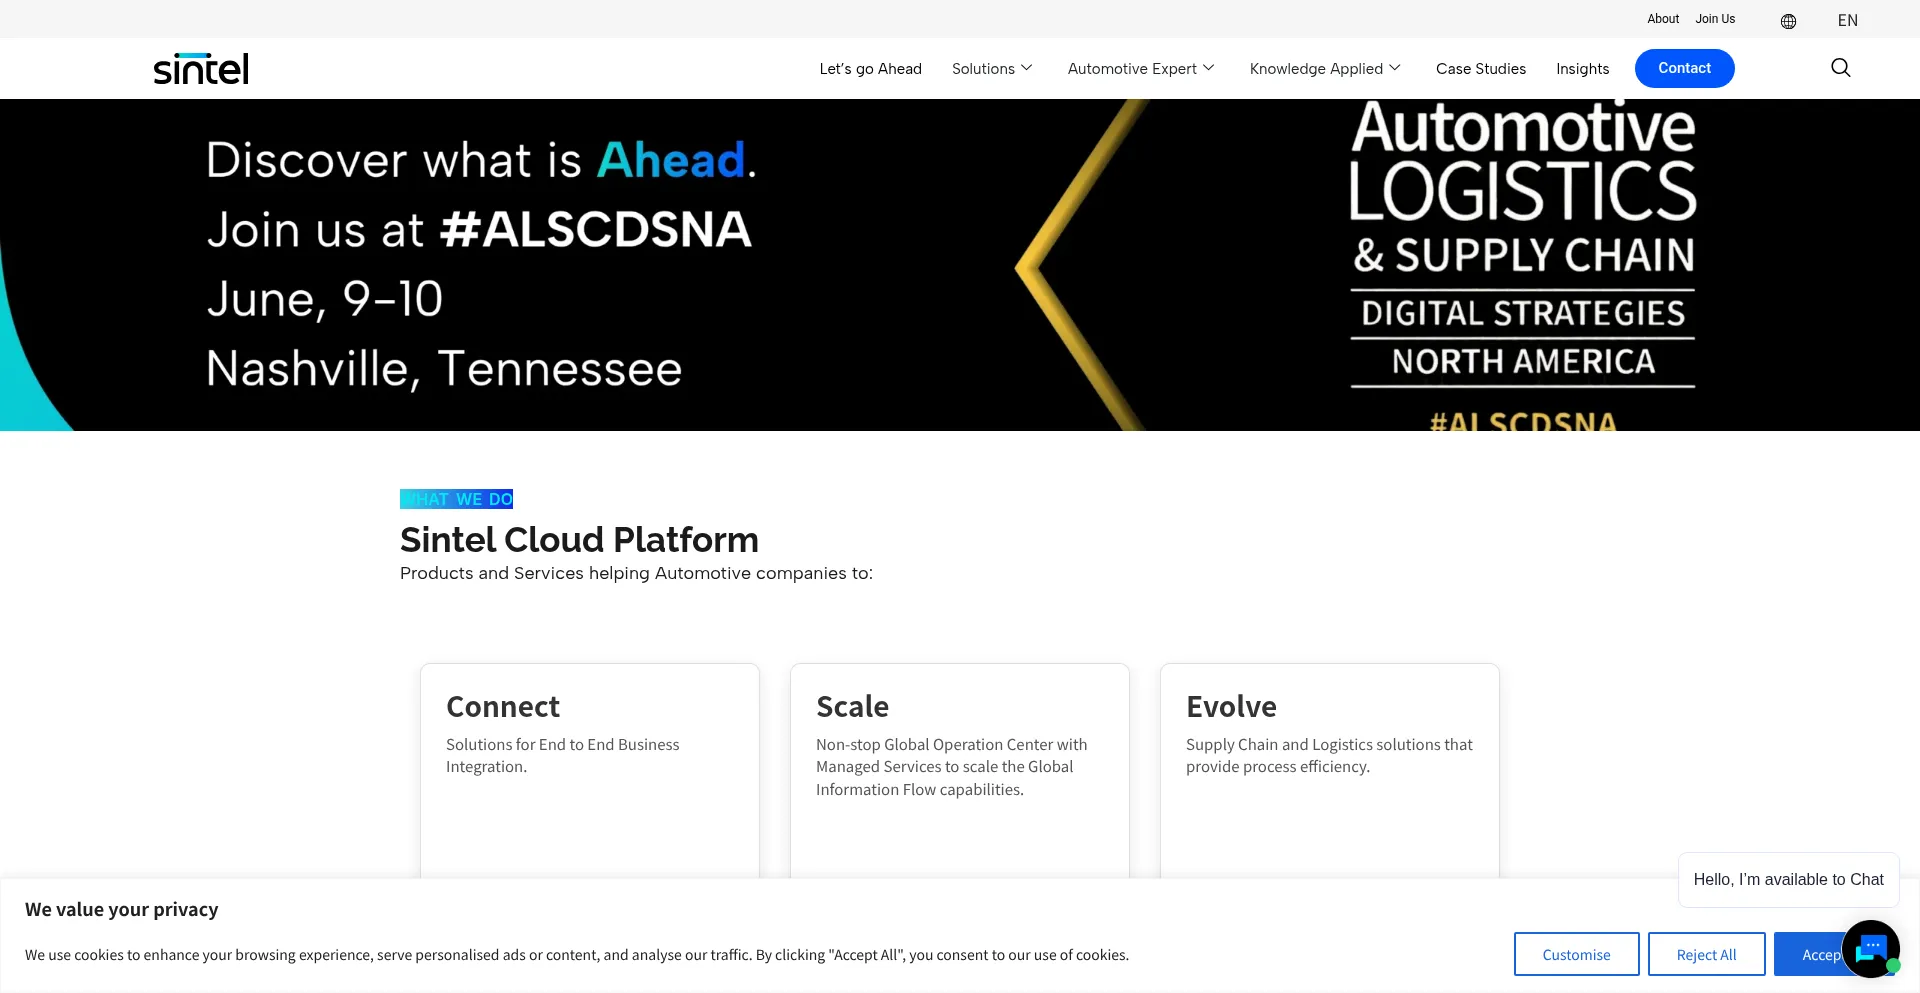Click the 'WHAT WE DO' label

click(x=456, y=499)
